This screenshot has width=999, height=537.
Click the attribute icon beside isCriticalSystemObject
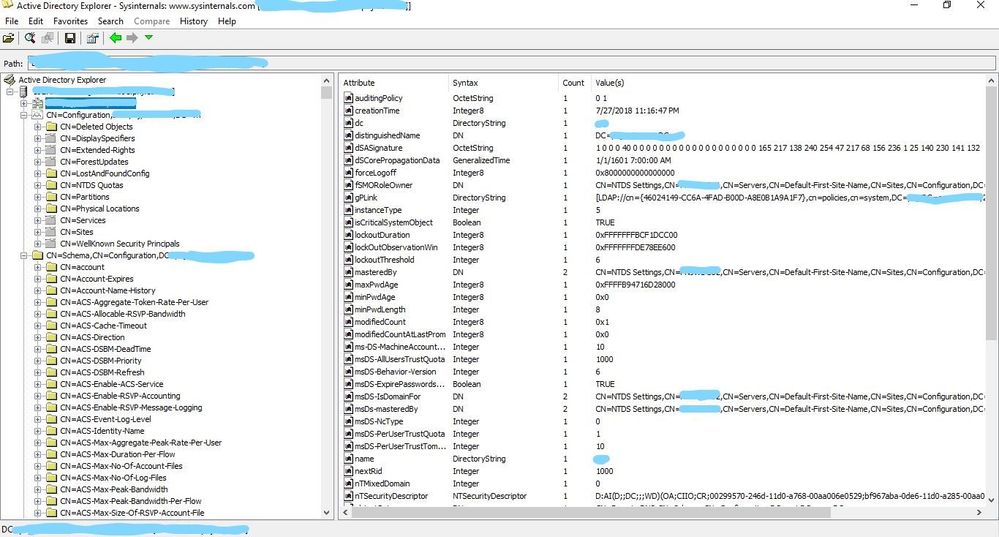pyautogui.click(x=349, y=222)
